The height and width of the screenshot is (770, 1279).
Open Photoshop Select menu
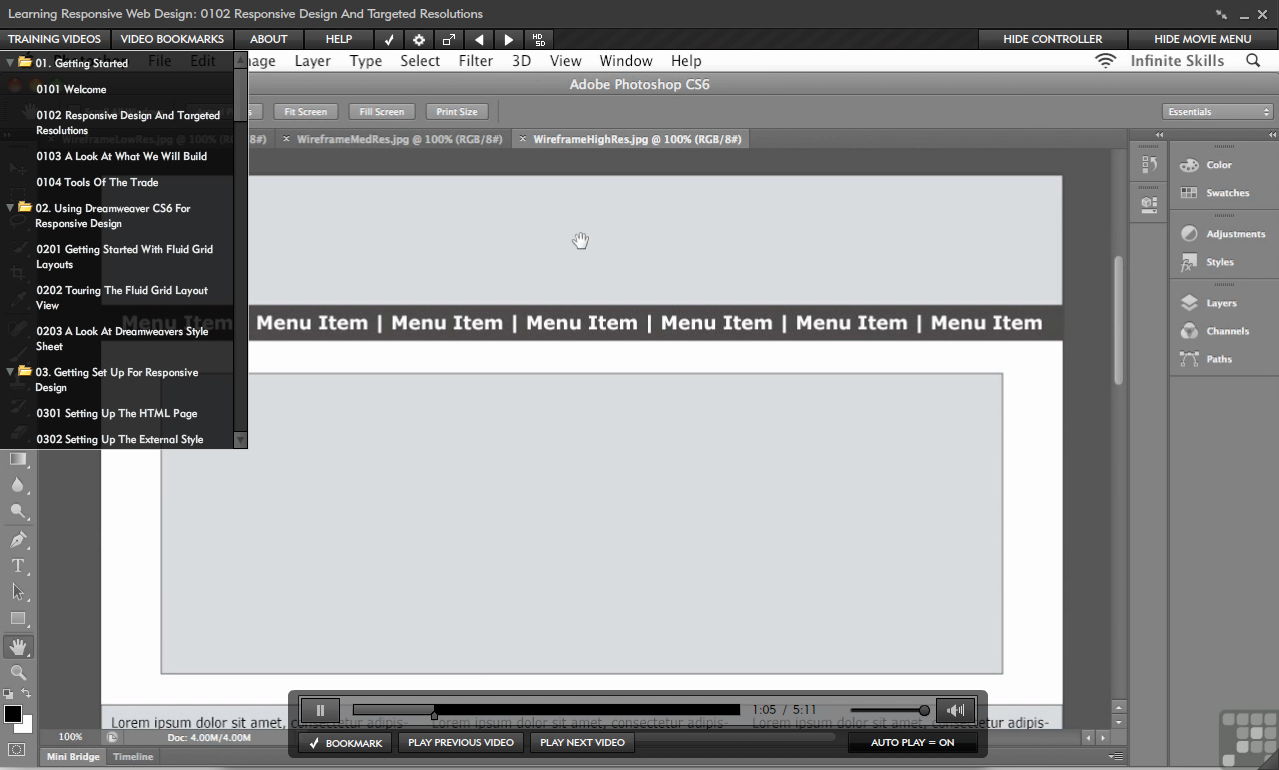click(x=420, y=61)
